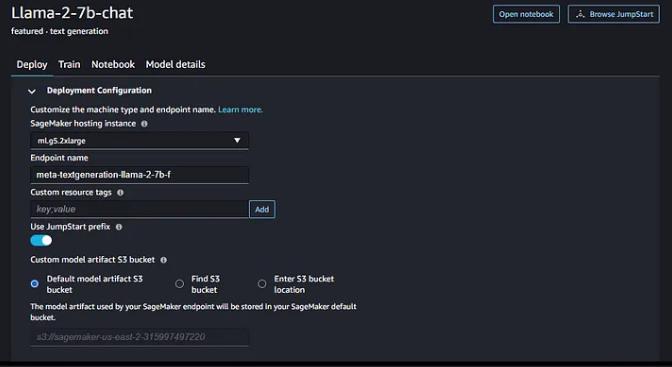
Task: Click the Add button for resource tags
Action: 262,209
